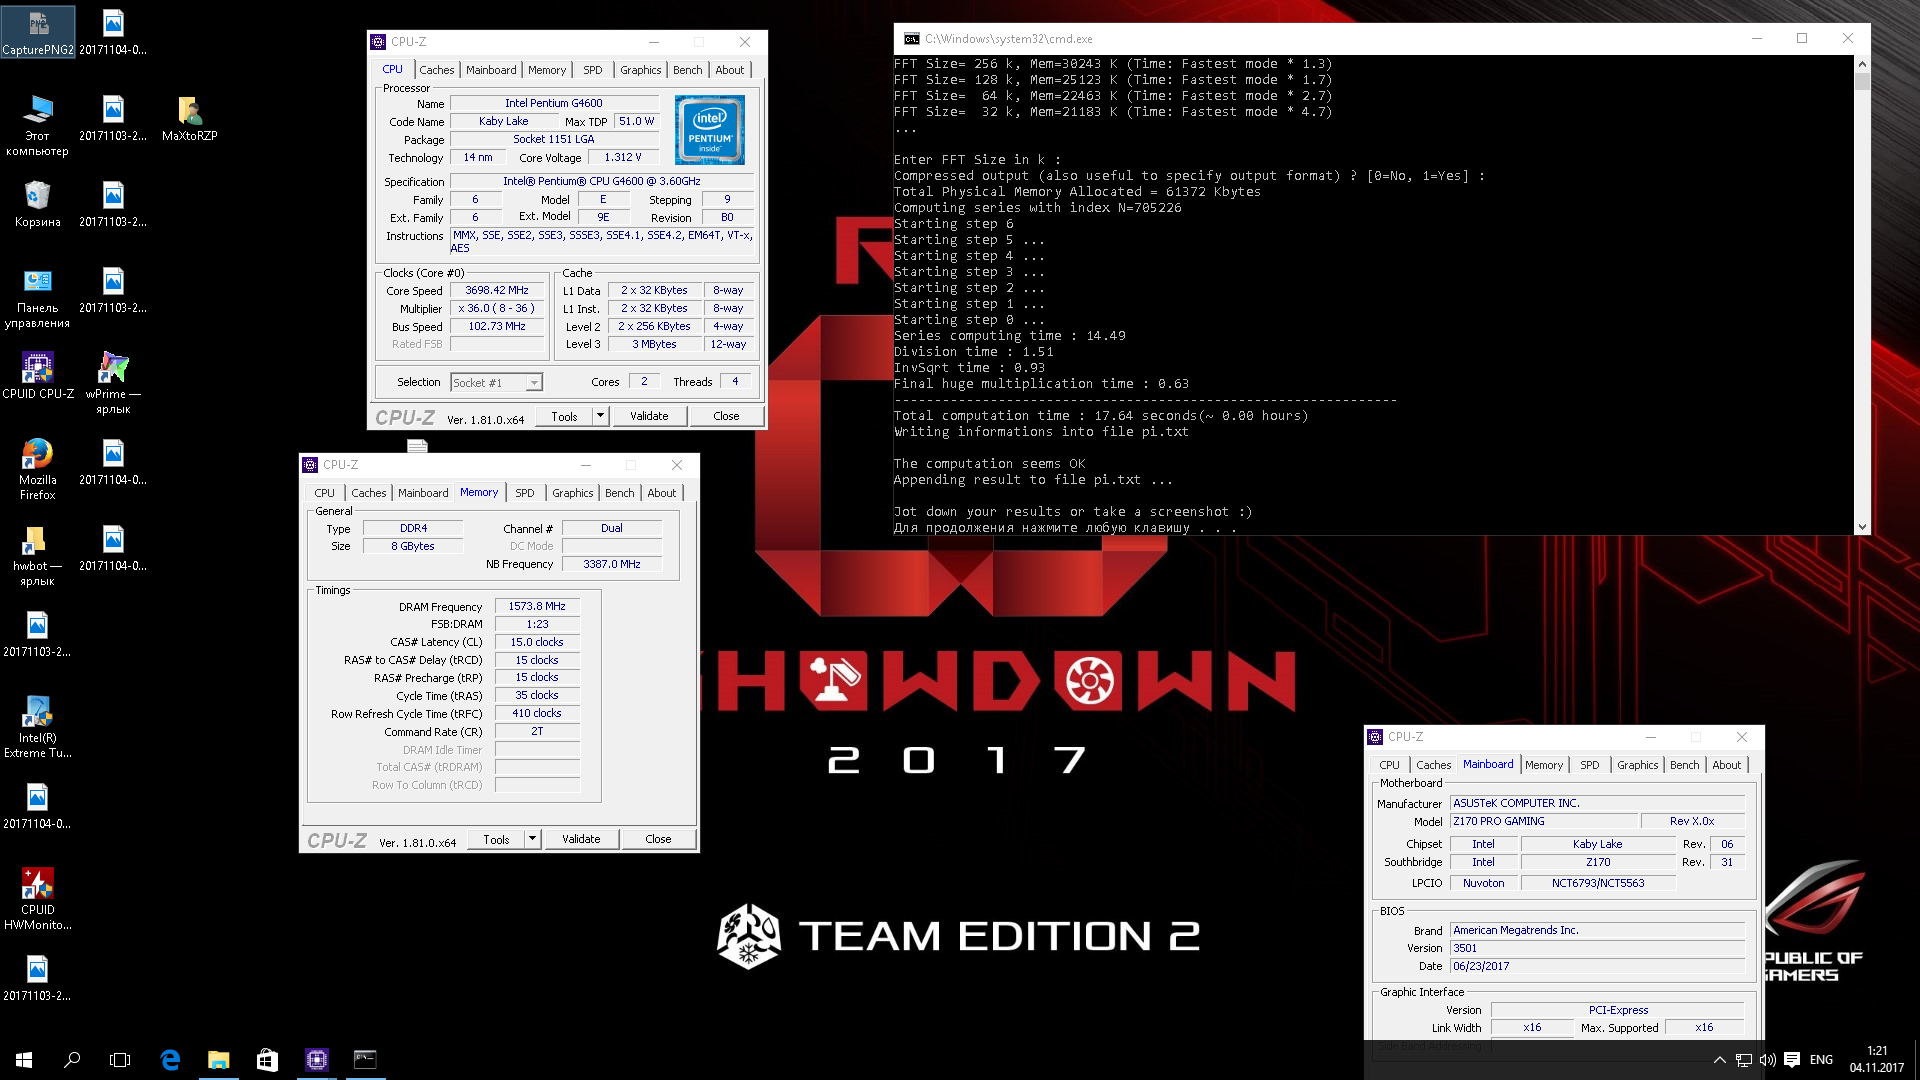
Task: Open CapturePNG2 desktop icon
Action: pos(37,31)
